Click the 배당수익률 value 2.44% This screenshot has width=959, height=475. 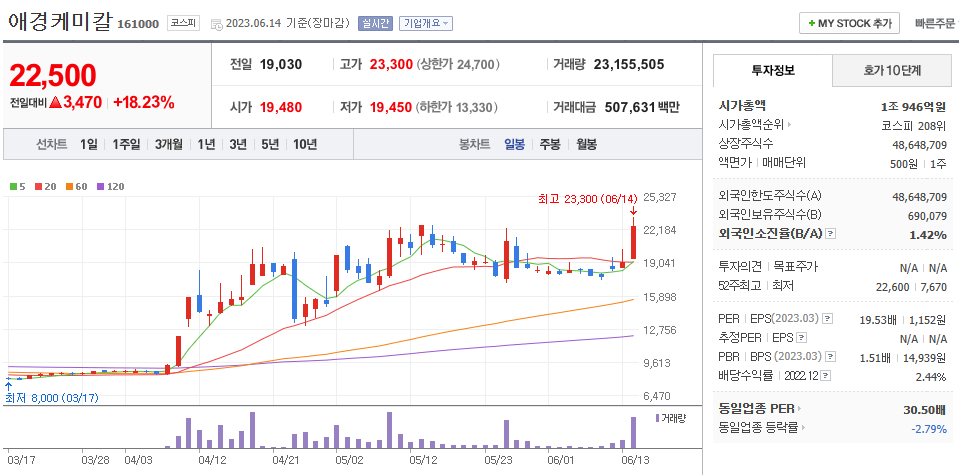point(931,377)
